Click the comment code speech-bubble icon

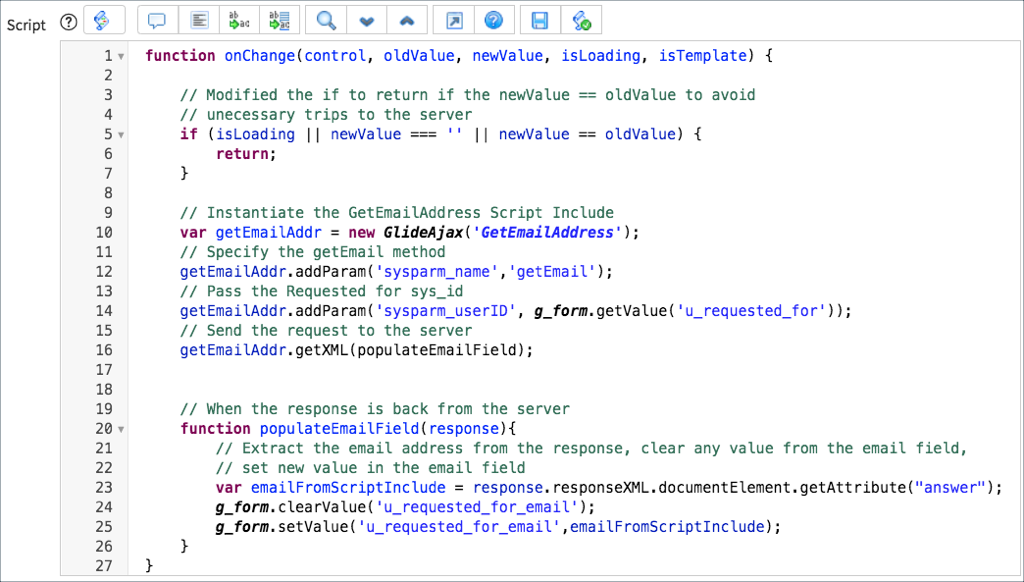click(156, 19)
